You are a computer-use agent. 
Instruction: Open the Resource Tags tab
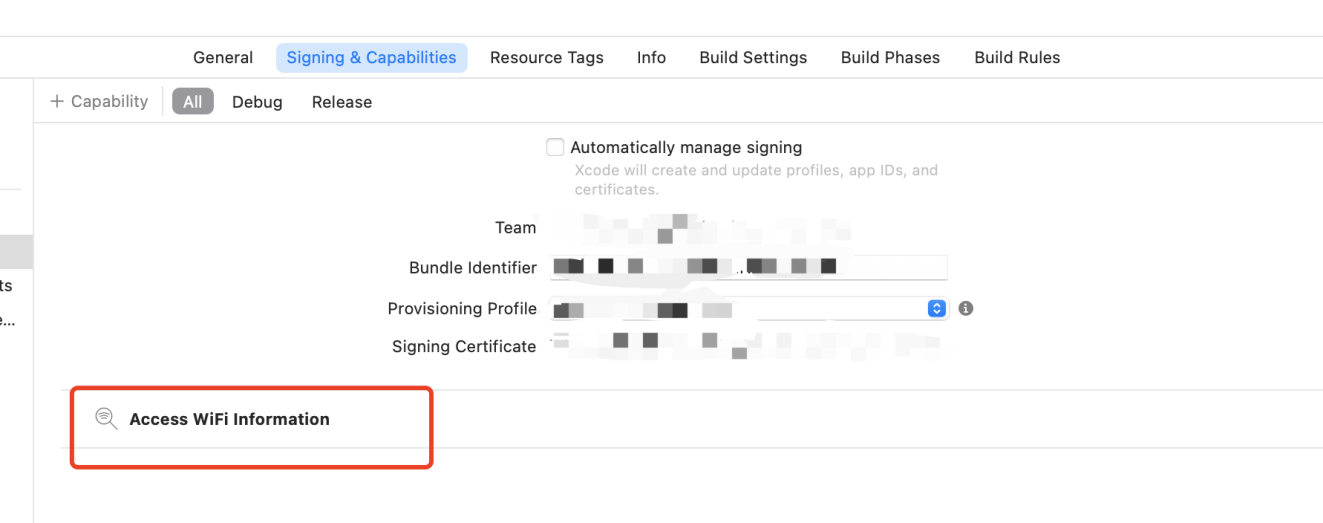(547, 57)
